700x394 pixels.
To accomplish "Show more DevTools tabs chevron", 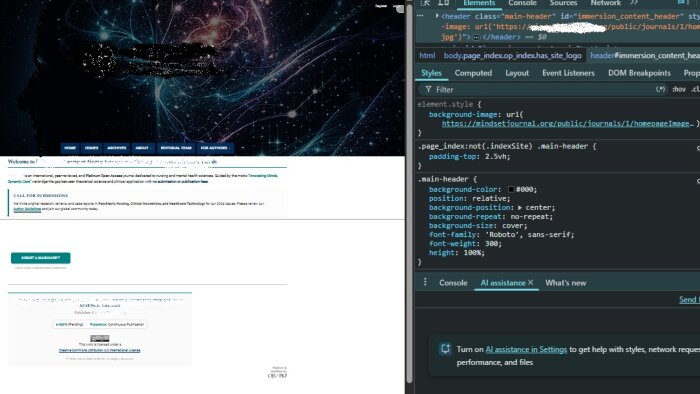I will tap(634, 3).
